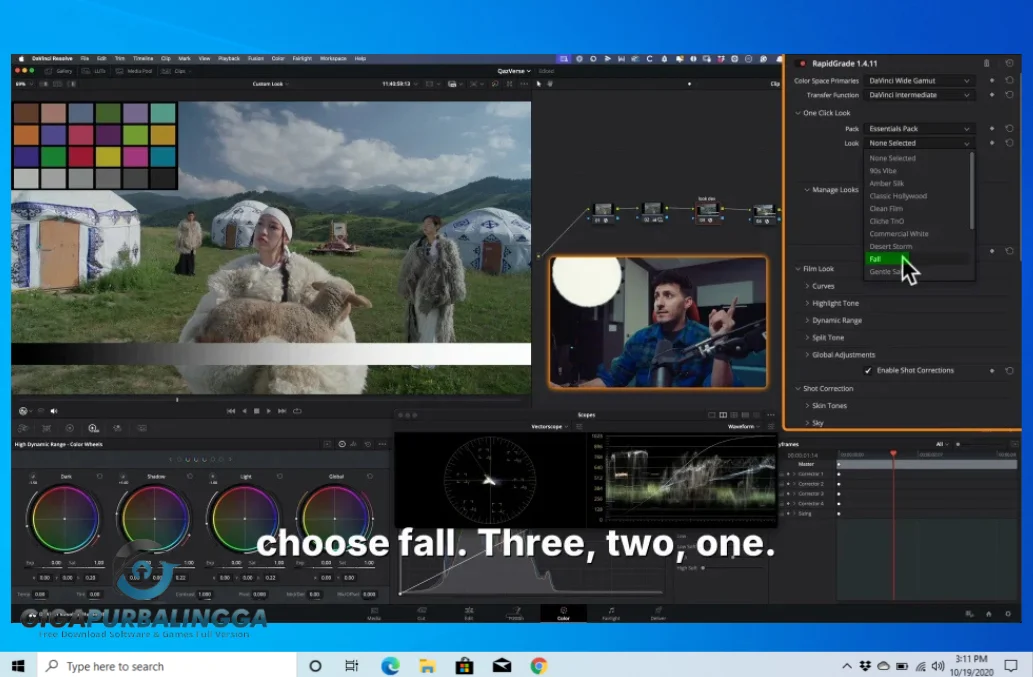This screenshot has width=1033, height=677.
Task: Switch to the Edit page tab
Action: 469,613
